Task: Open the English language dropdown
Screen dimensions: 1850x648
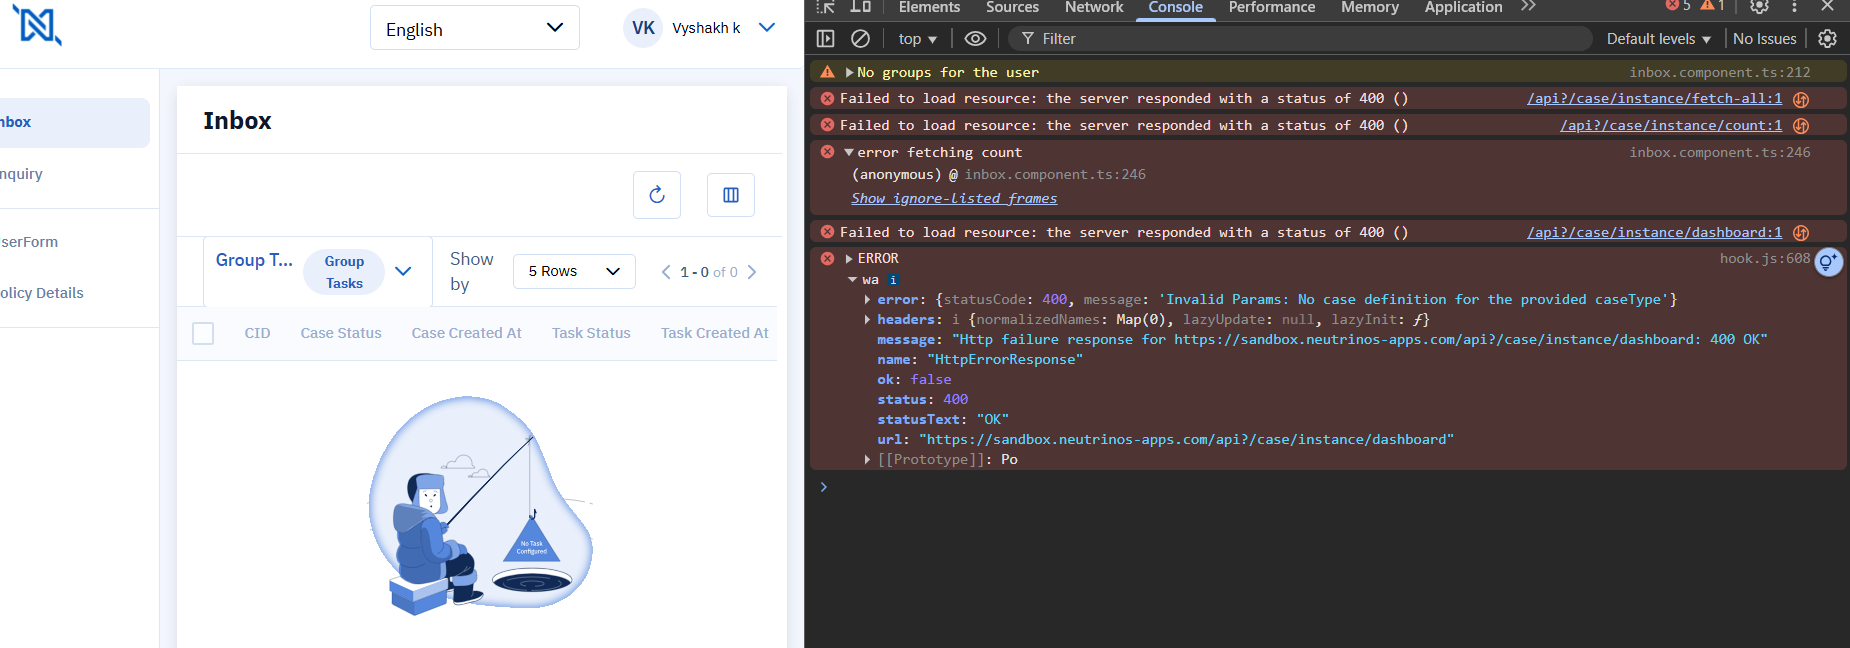Action: tap(474, 28)
